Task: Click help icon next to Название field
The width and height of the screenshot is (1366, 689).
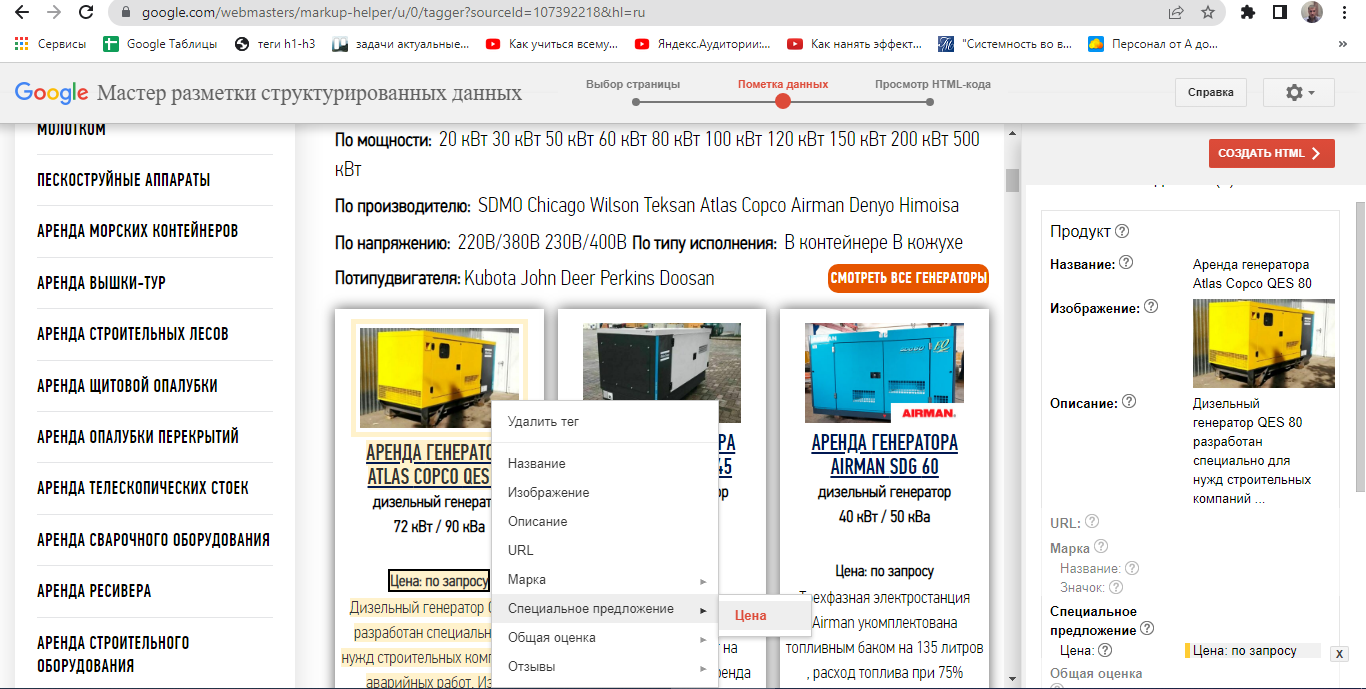Action: click(x=1126, y=263)
